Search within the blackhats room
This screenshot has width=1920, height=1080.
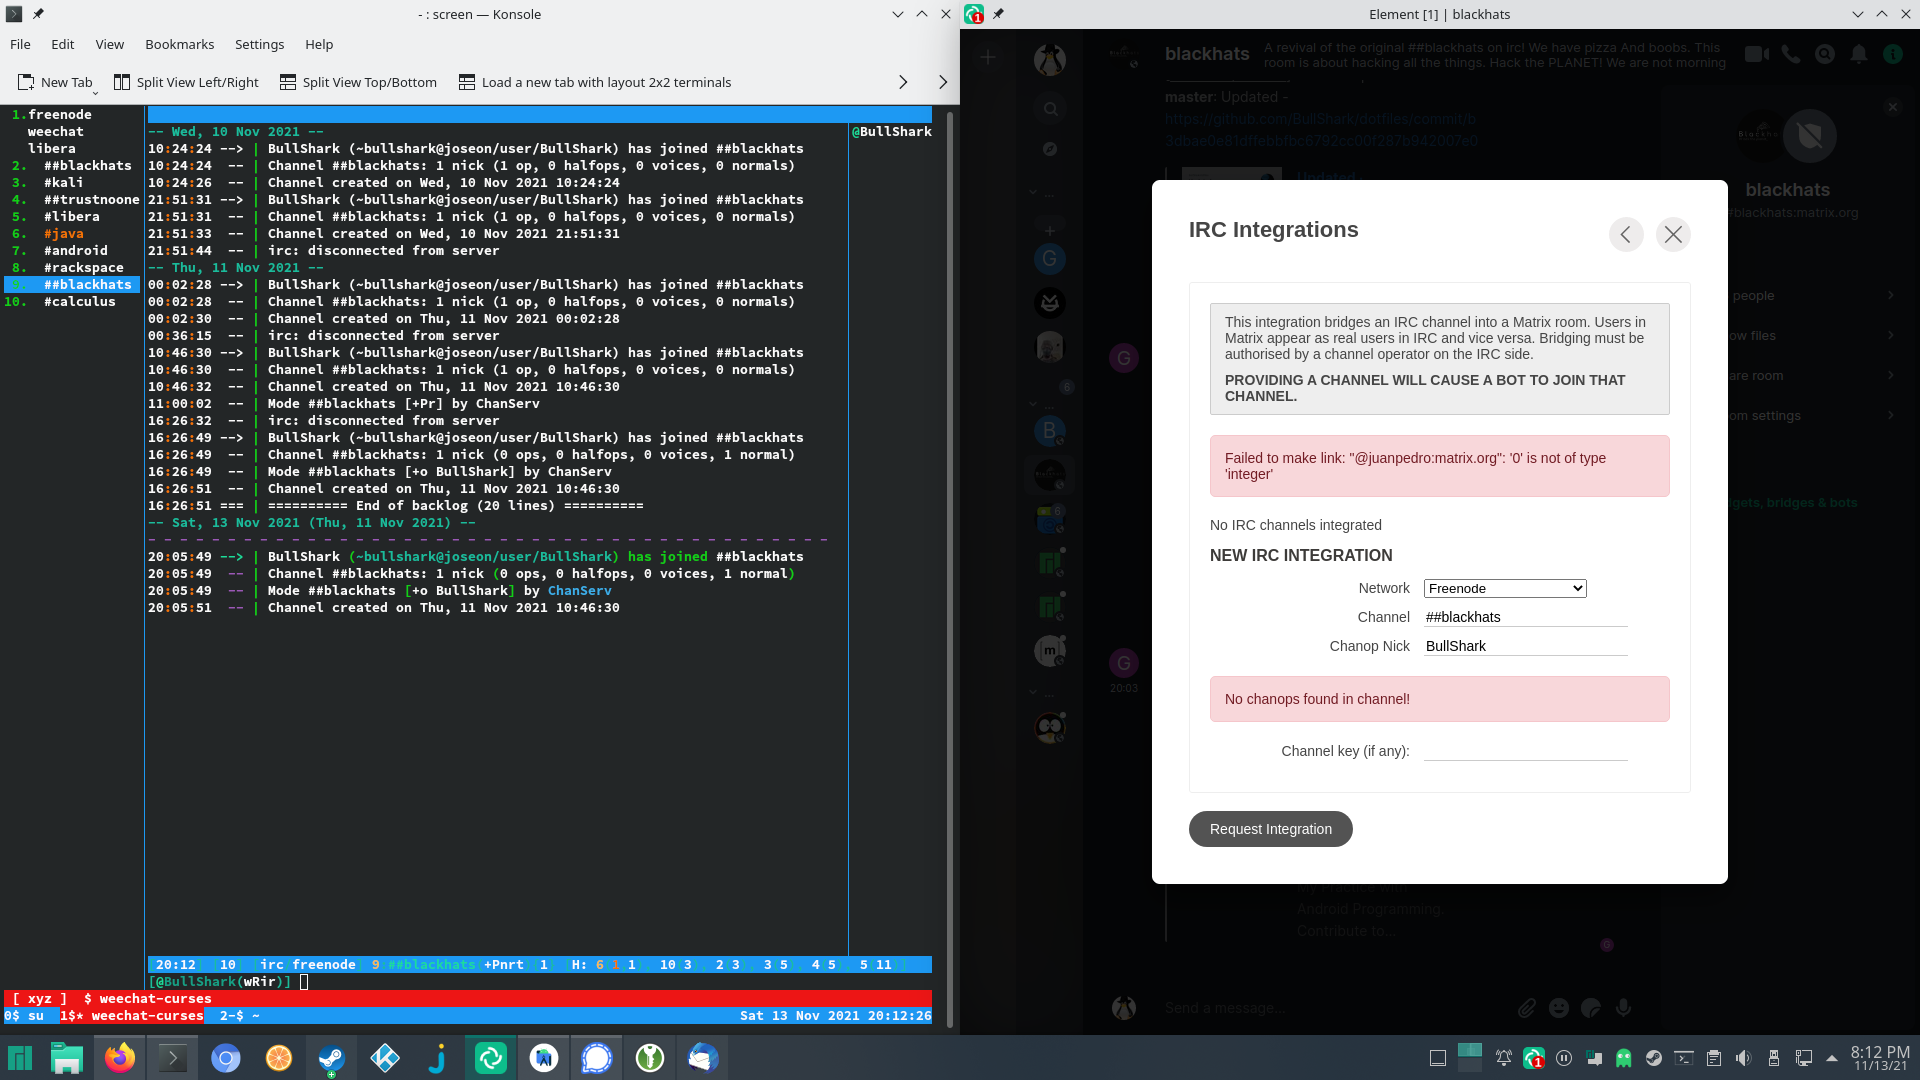coord(1825,54)
